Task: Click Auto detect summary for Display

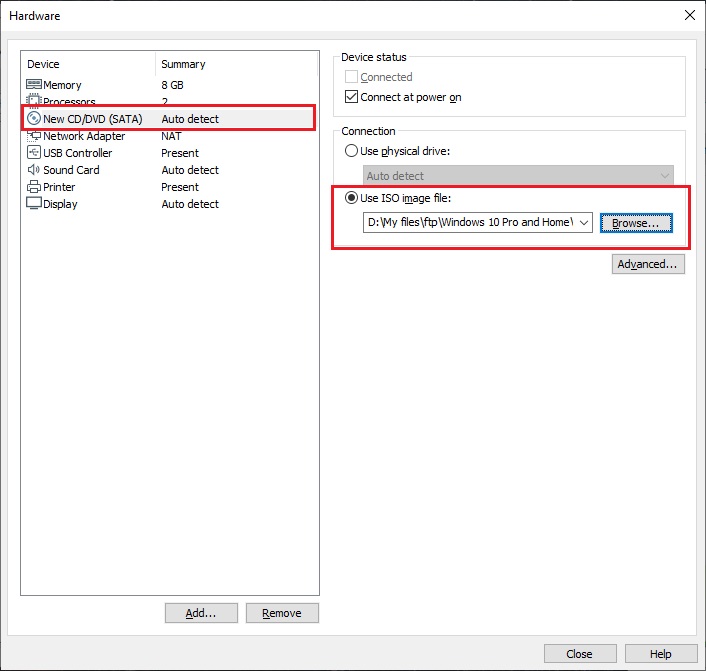Action: pos(190,204)
